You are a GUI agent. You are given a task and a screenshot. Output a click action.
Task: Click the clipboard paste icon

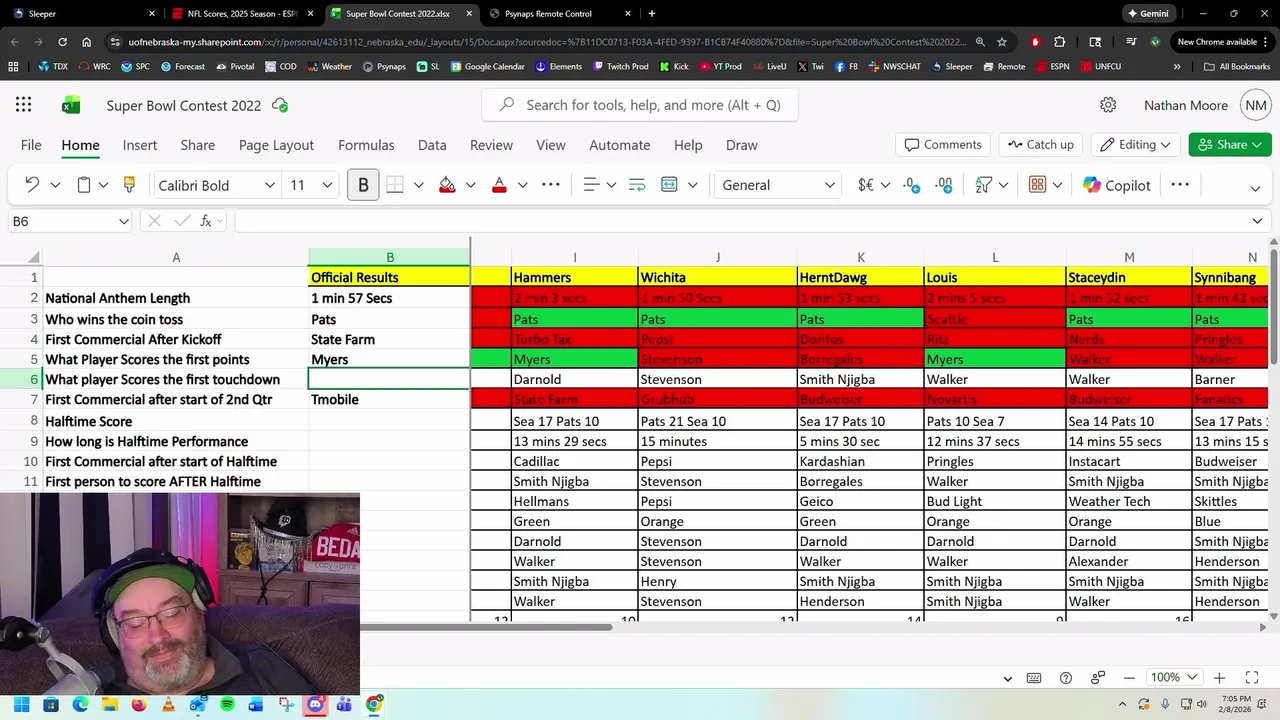click(x=84, y=185)
